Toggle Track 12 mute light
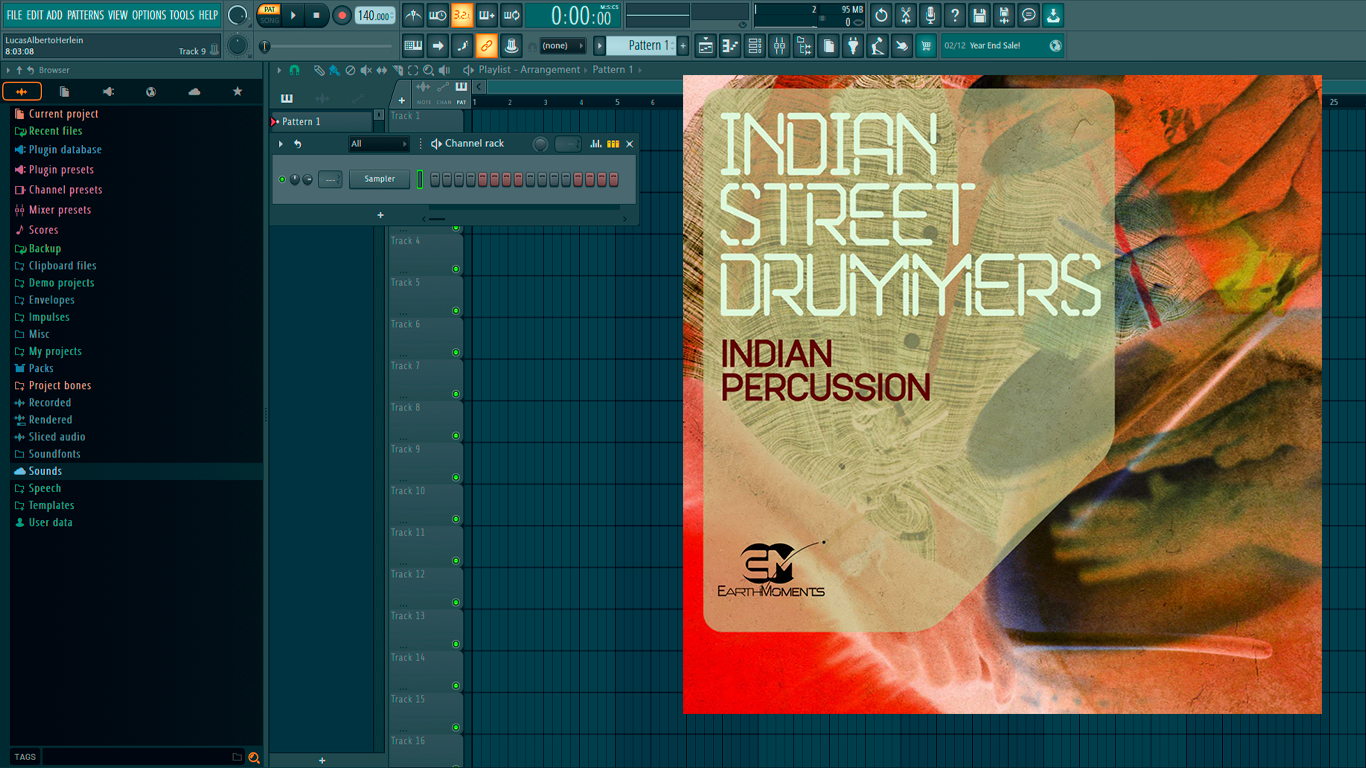This screenshot has height=768, width=1366. tap(456, 602)
